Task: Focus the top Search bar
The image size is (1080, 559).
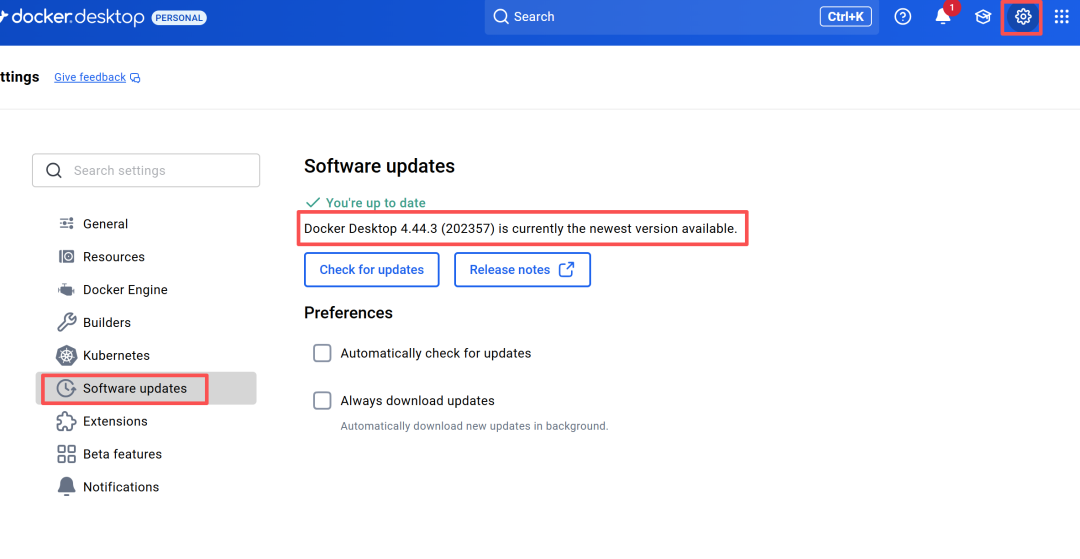Action: tap(681, 17)
